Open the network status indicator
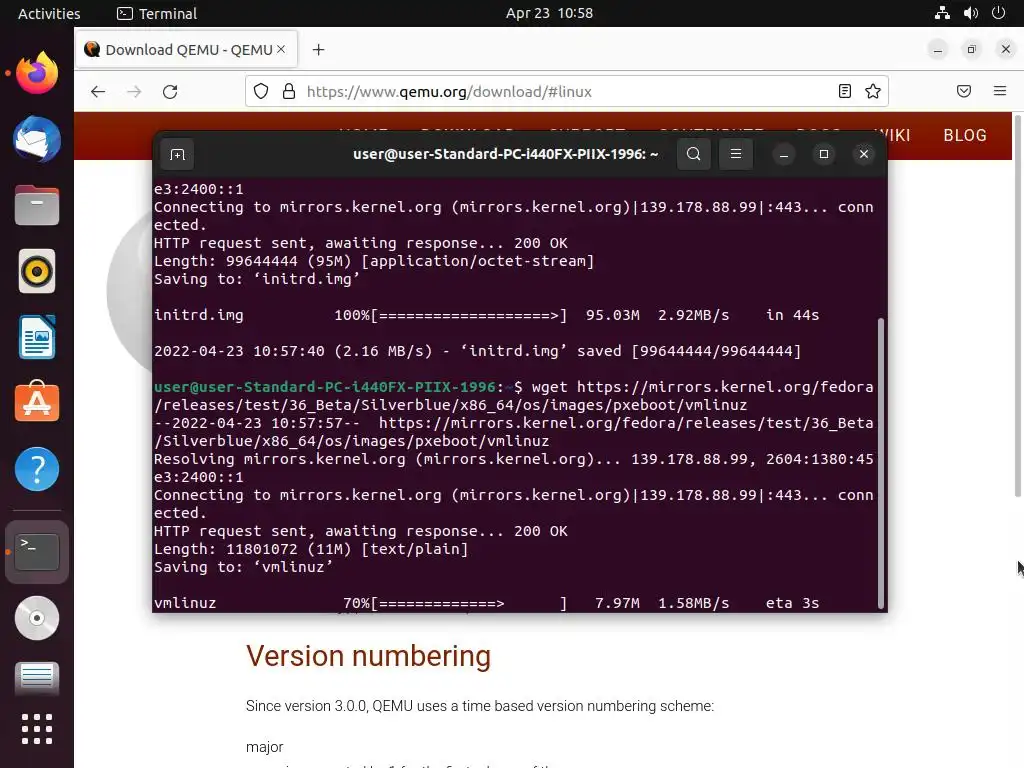Image resolution: width=1024 pixels, height=768 pixels. click(942, 13)
